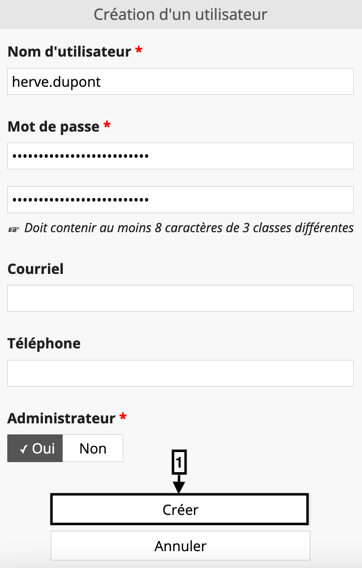Viewport: 362px width, 568px height.
Task: Click the Téléphone label
Action: coord(44,343)
